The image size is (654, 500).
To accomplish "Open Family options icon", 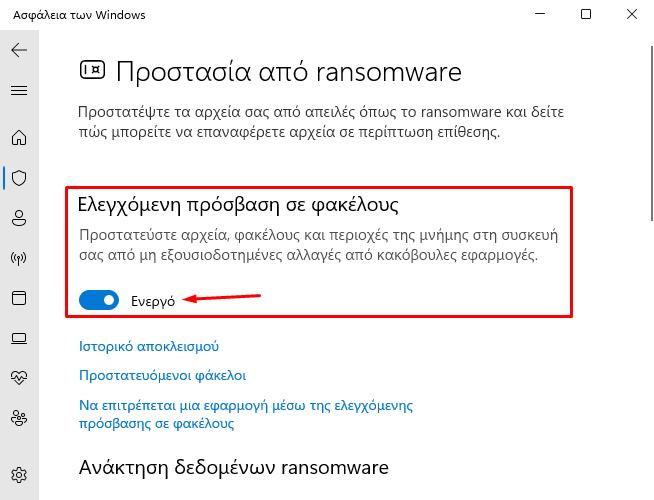I will (x=19, y=418).
